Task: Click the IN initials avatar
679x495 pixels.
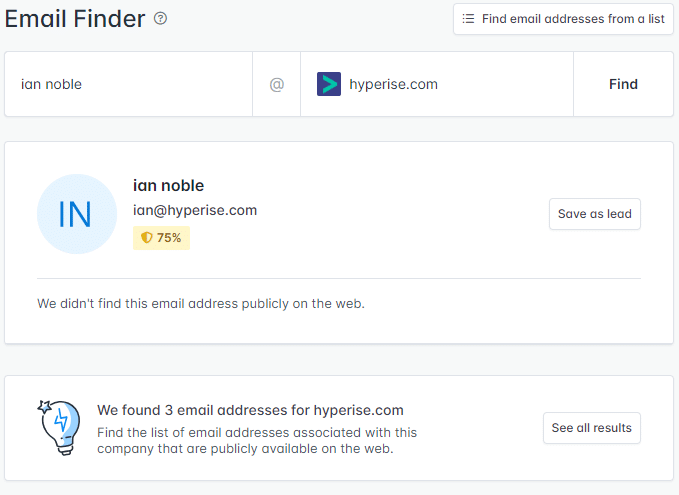Action: click(x=75, y=214)
